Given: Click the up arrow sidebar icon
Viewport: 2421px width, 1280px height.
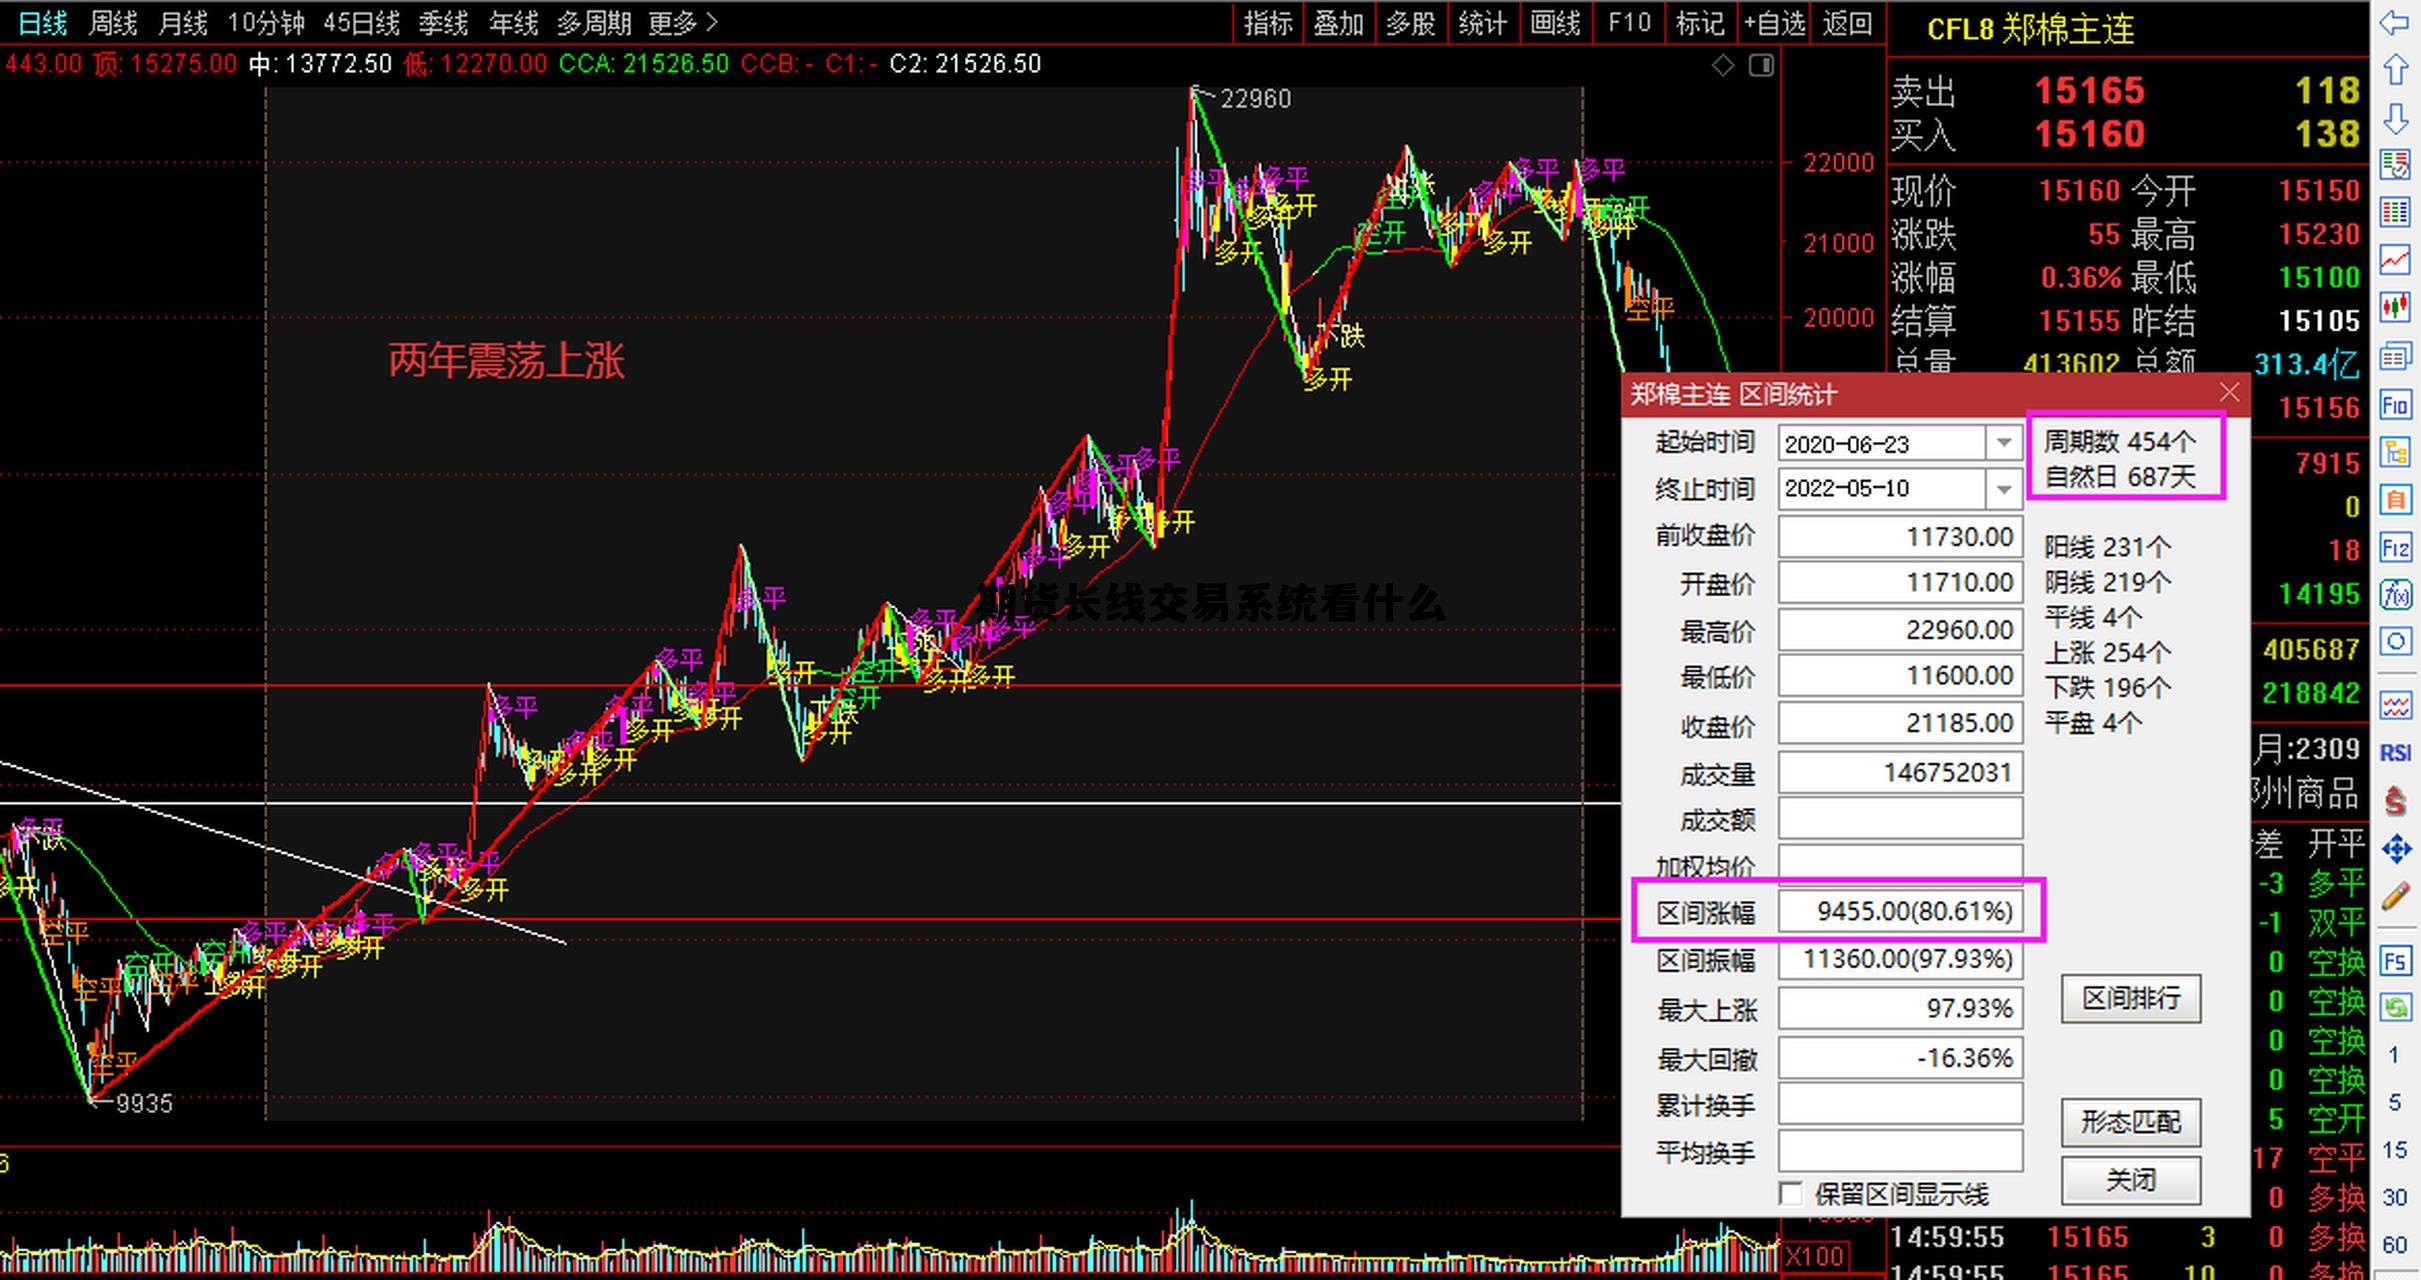Looking at the screenshot, I should point(2395,70).
